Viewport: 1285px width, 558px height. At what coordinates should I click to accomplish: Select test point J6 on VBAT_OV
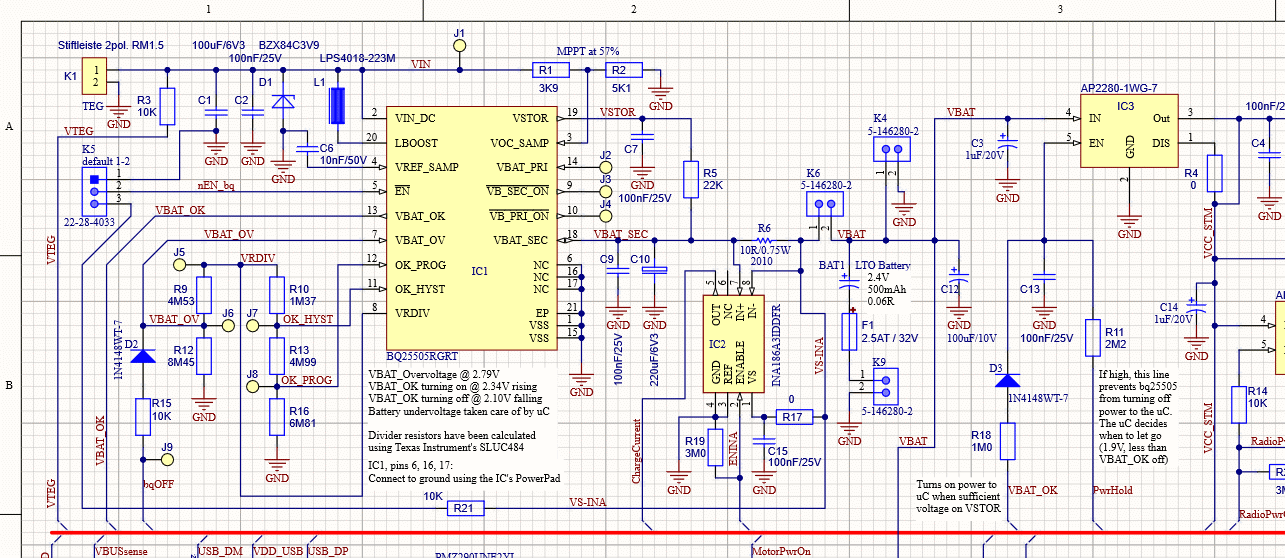(228, 326)
